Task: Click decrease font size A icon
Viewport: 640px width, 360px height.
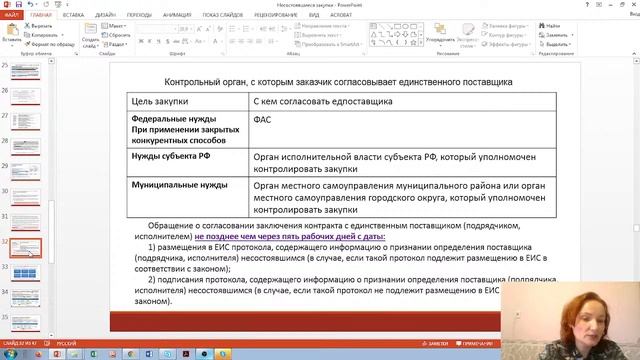Action: (208, 29)
